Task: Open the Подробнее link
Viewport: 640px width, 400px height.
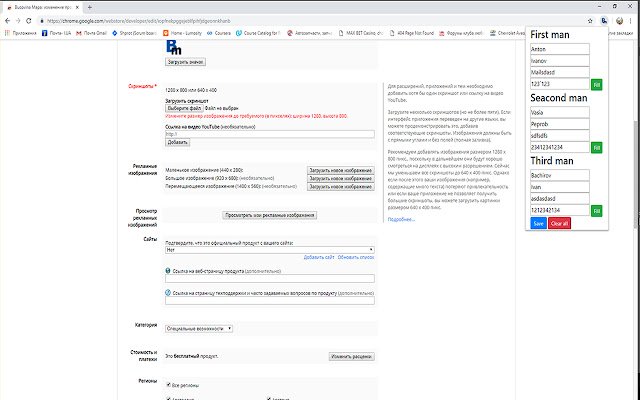Action: click(401, 219)
